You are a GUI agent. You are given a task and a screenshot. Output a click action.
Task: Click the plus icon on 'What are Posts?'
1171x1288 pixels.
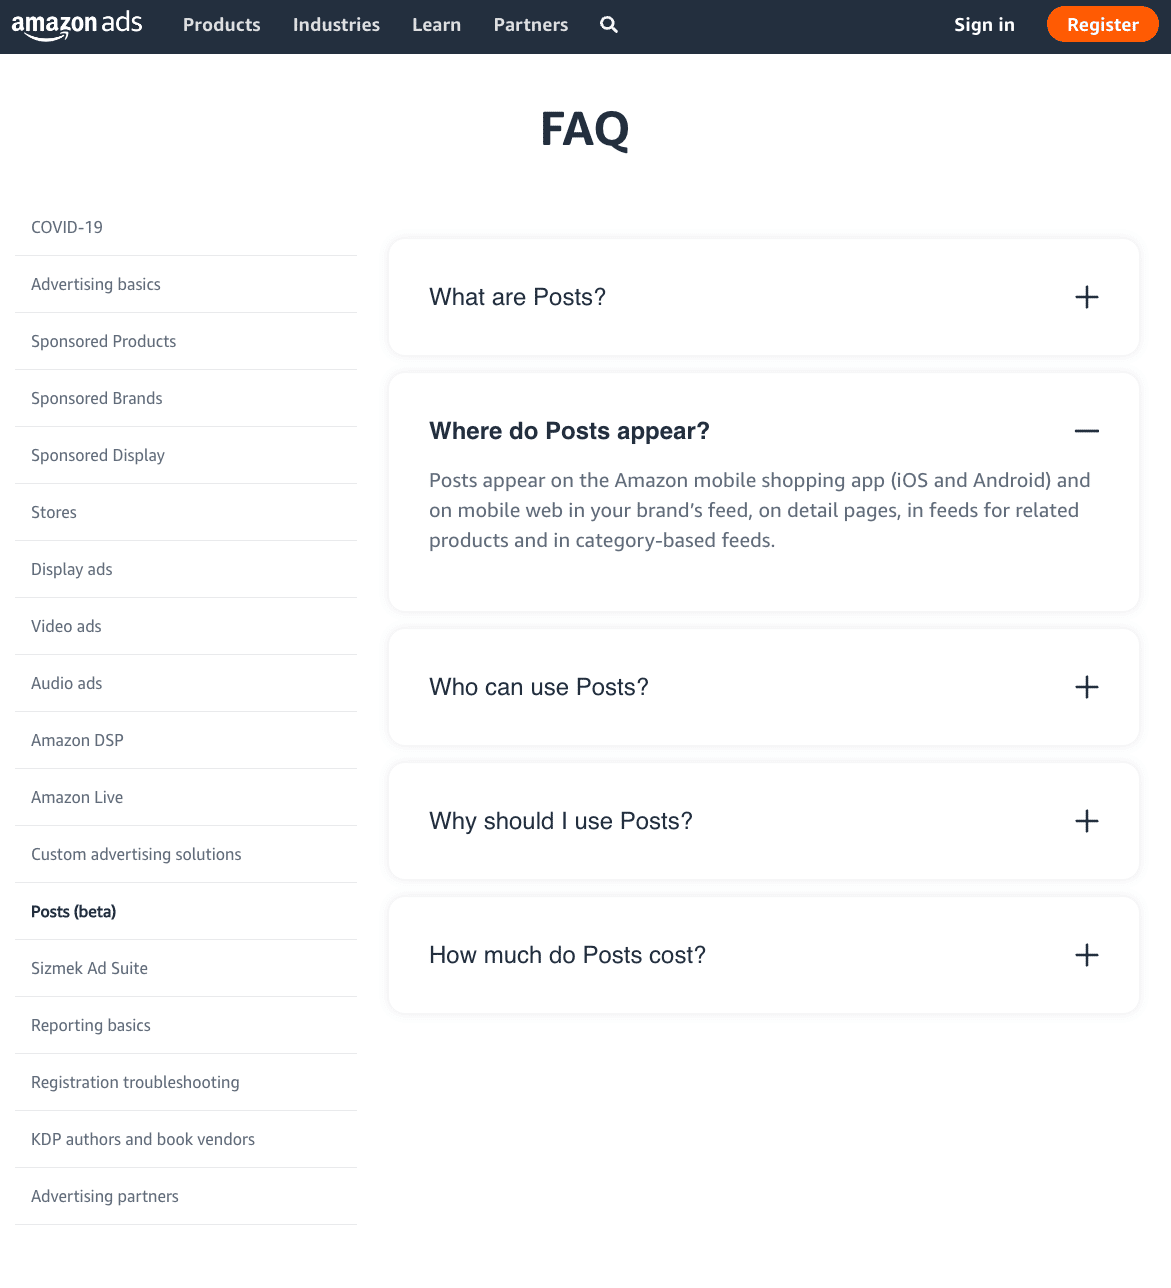1086,297
